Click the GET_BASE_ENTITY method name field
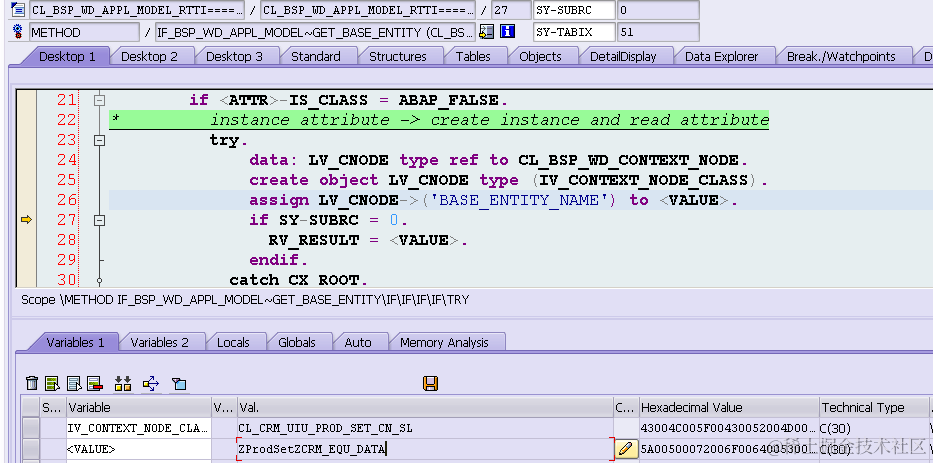Viewport: 933px width, 463px height. point(315,32)
